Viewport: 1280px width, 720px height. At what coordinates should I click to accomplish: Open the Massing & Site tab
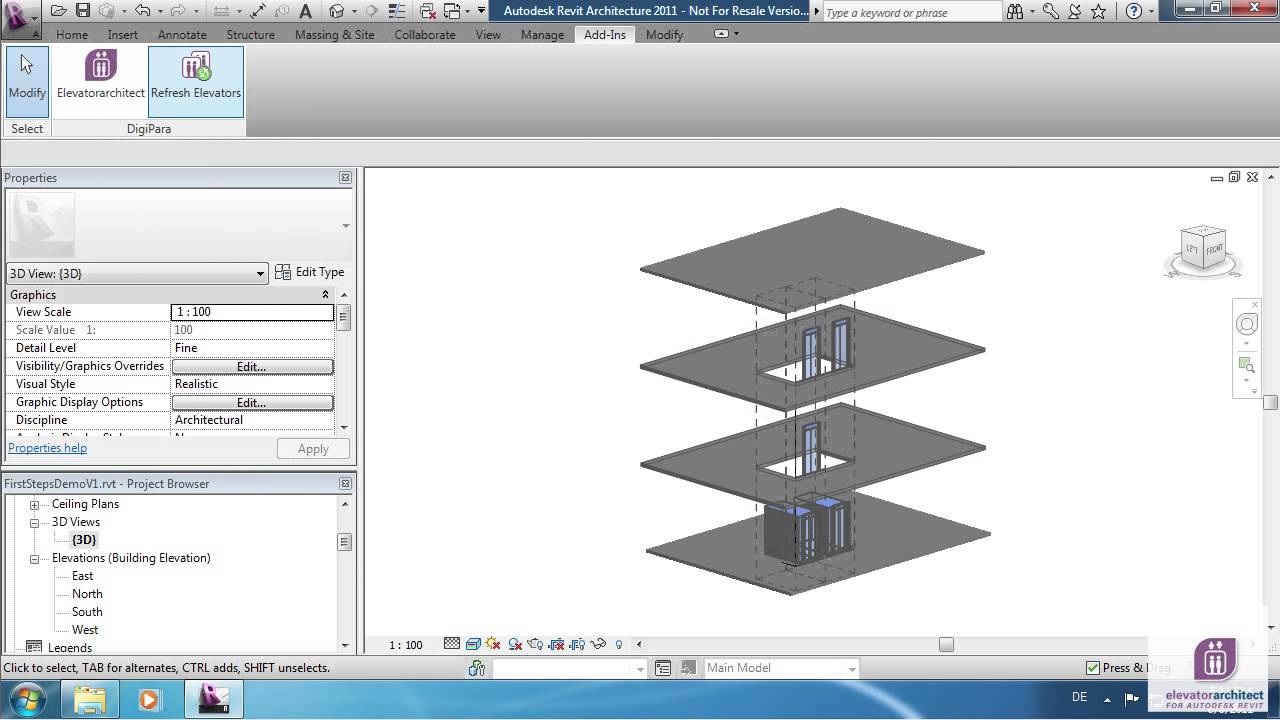334,34
